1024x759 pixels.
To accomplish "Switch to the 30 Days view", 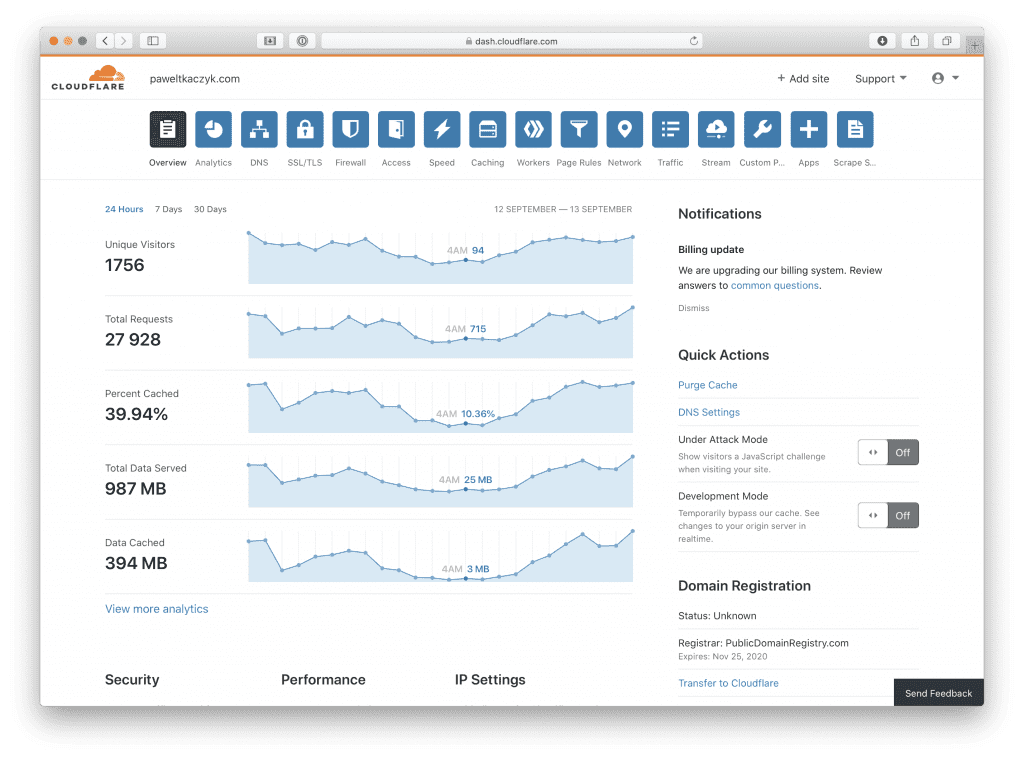I will pos(210,209).
